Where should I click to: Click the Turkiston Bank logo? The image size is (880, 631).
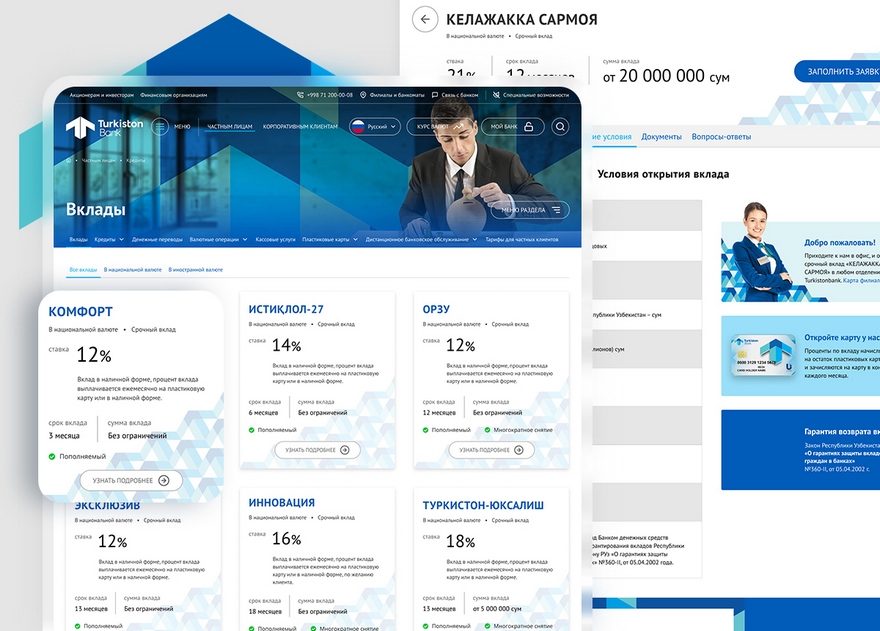(x=104, y=127)
